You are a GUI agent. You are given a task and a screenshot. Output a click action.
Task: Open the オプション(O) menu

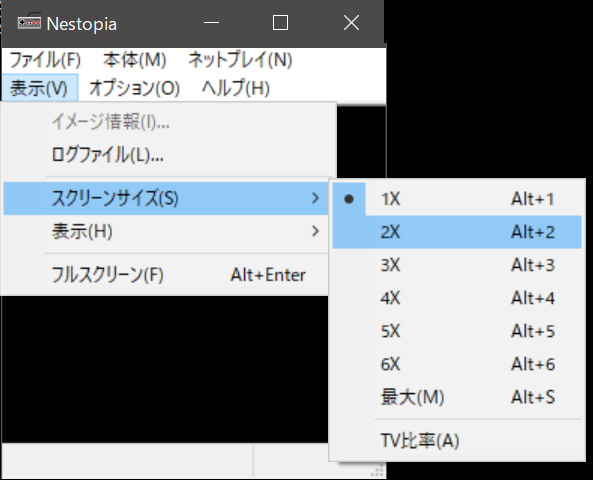(135, 88)
